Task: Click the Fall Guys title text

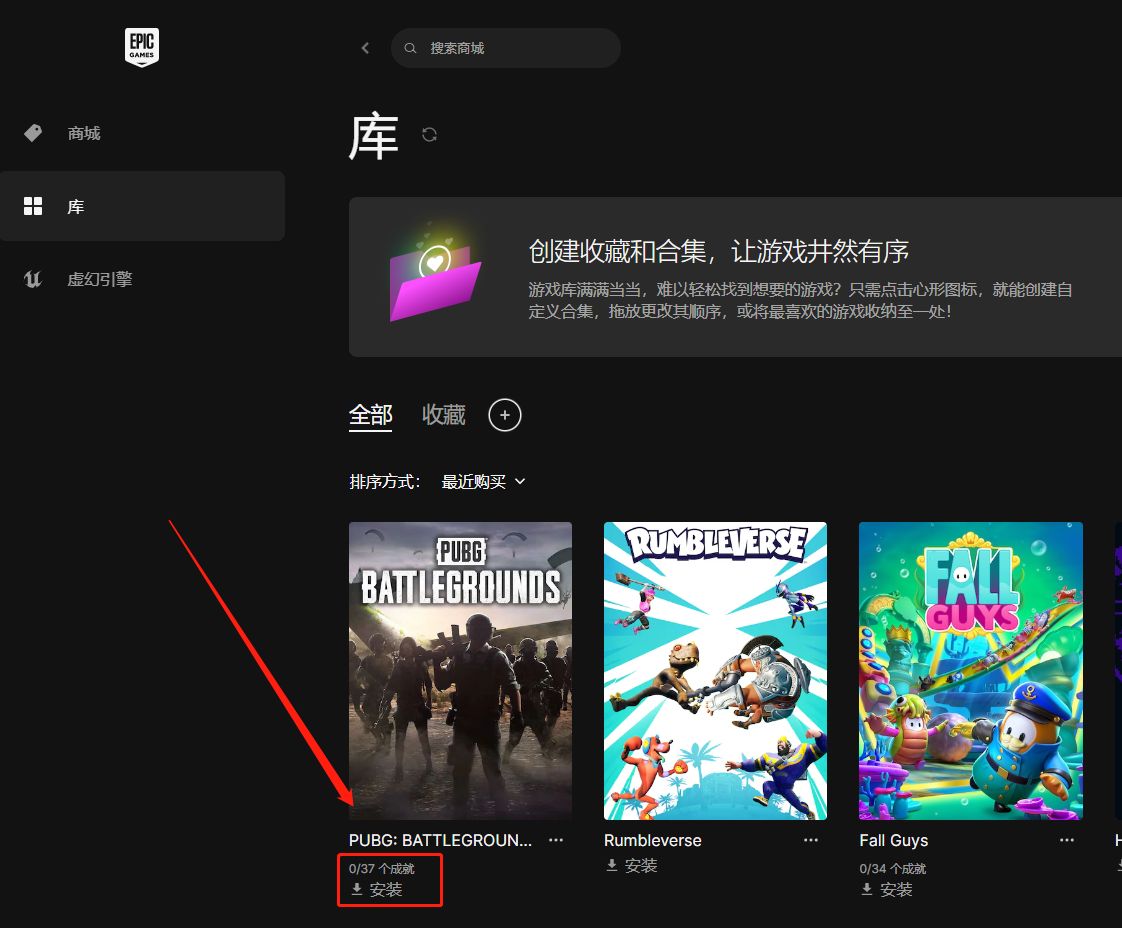Action: [894, 841]
